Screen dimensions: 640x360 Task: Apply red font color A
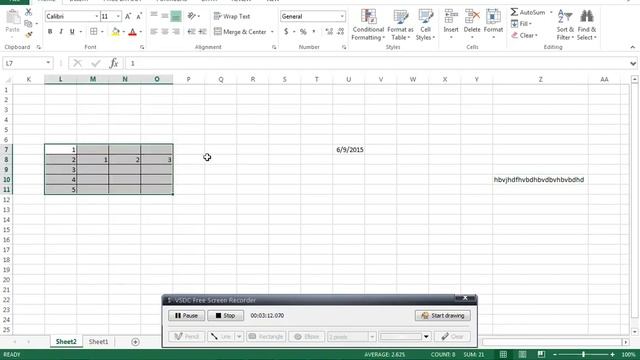(133, 31)
